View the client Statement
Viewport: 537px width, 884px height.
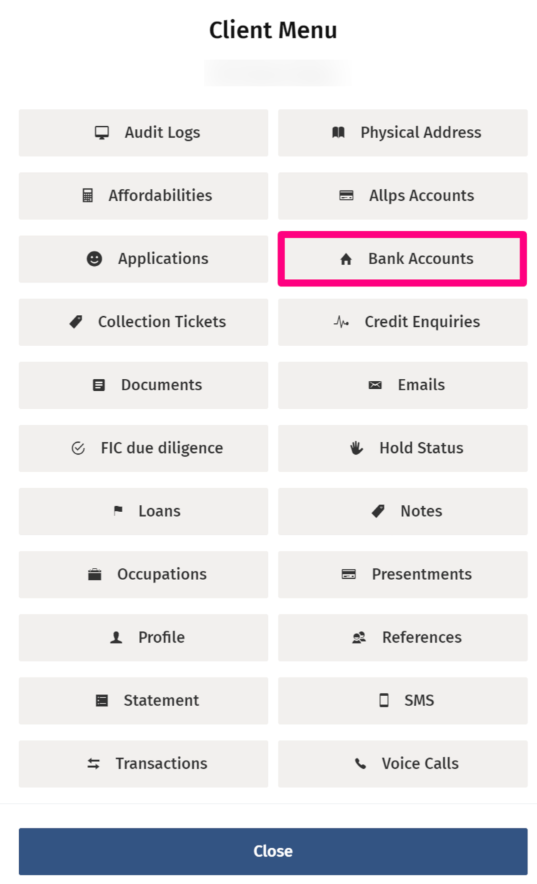click(x=144, y=701)
